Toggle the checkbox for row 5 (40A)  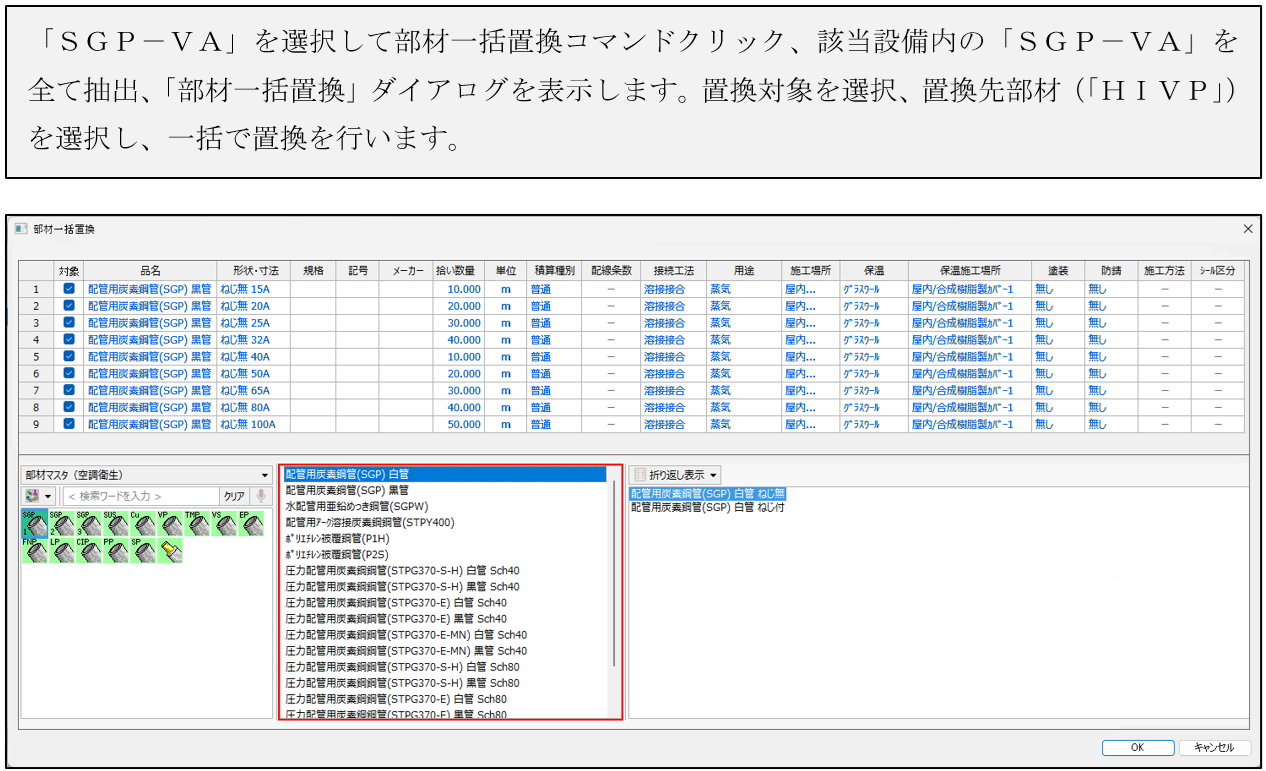pyautogui.click(x=69, y=356)
